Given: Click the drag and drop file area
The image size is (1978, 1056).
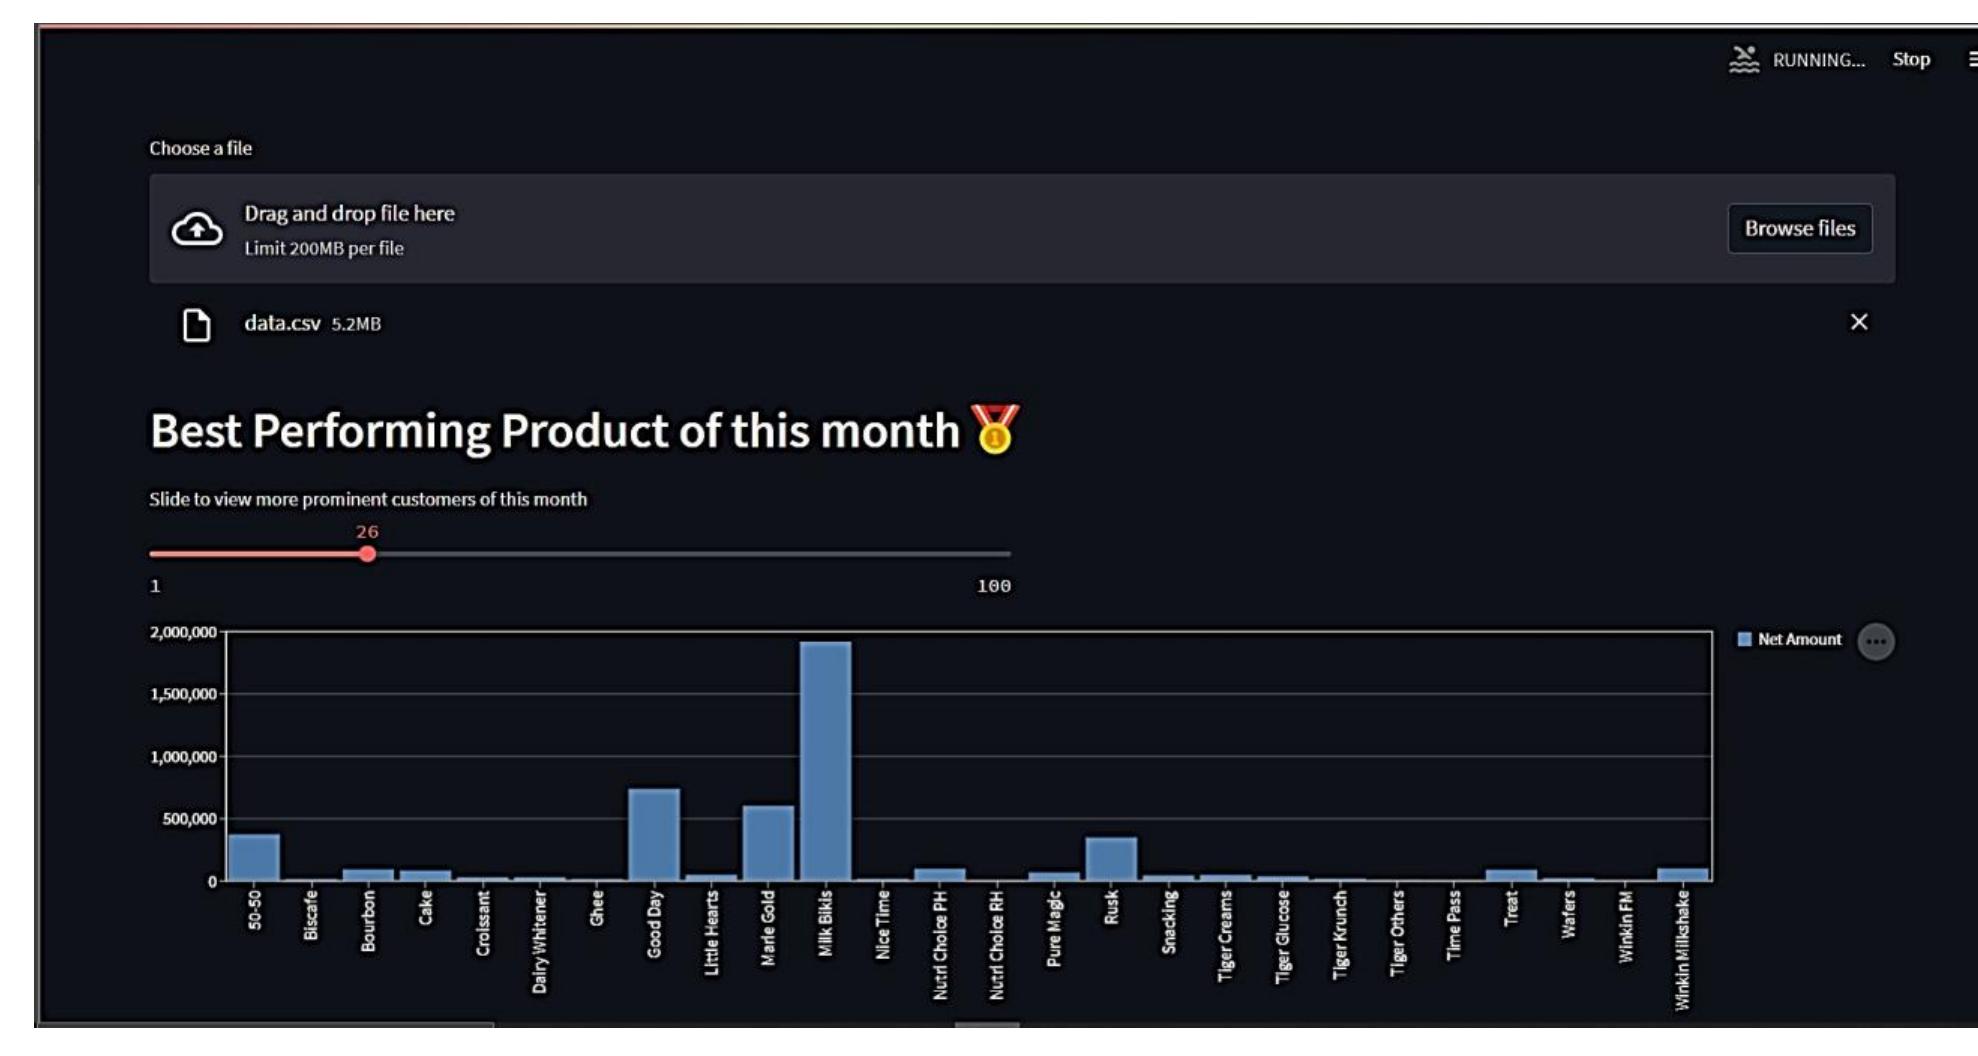Looking at the screenshot, I should 900,229.
